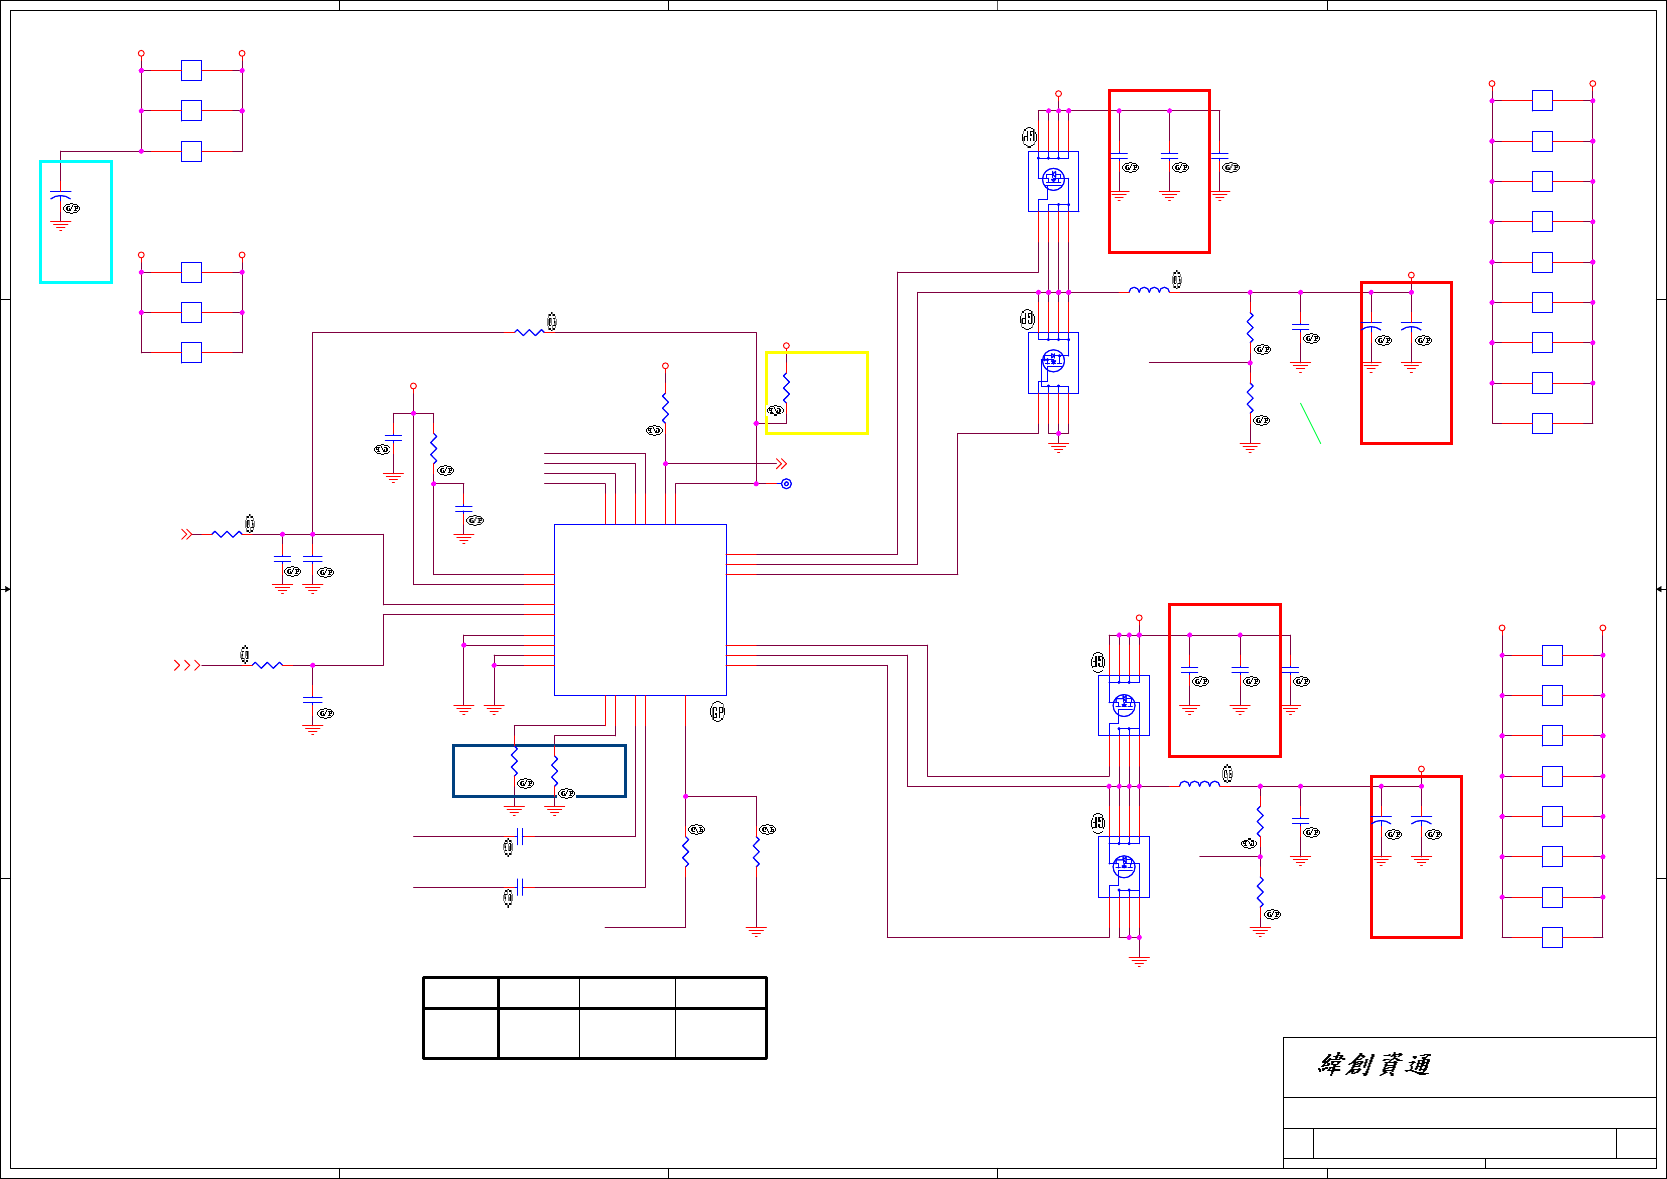This screenshot has width=1667, height=1179.
Task: Click the blue circular test point above the IC
Action: (x=786, y=484)
